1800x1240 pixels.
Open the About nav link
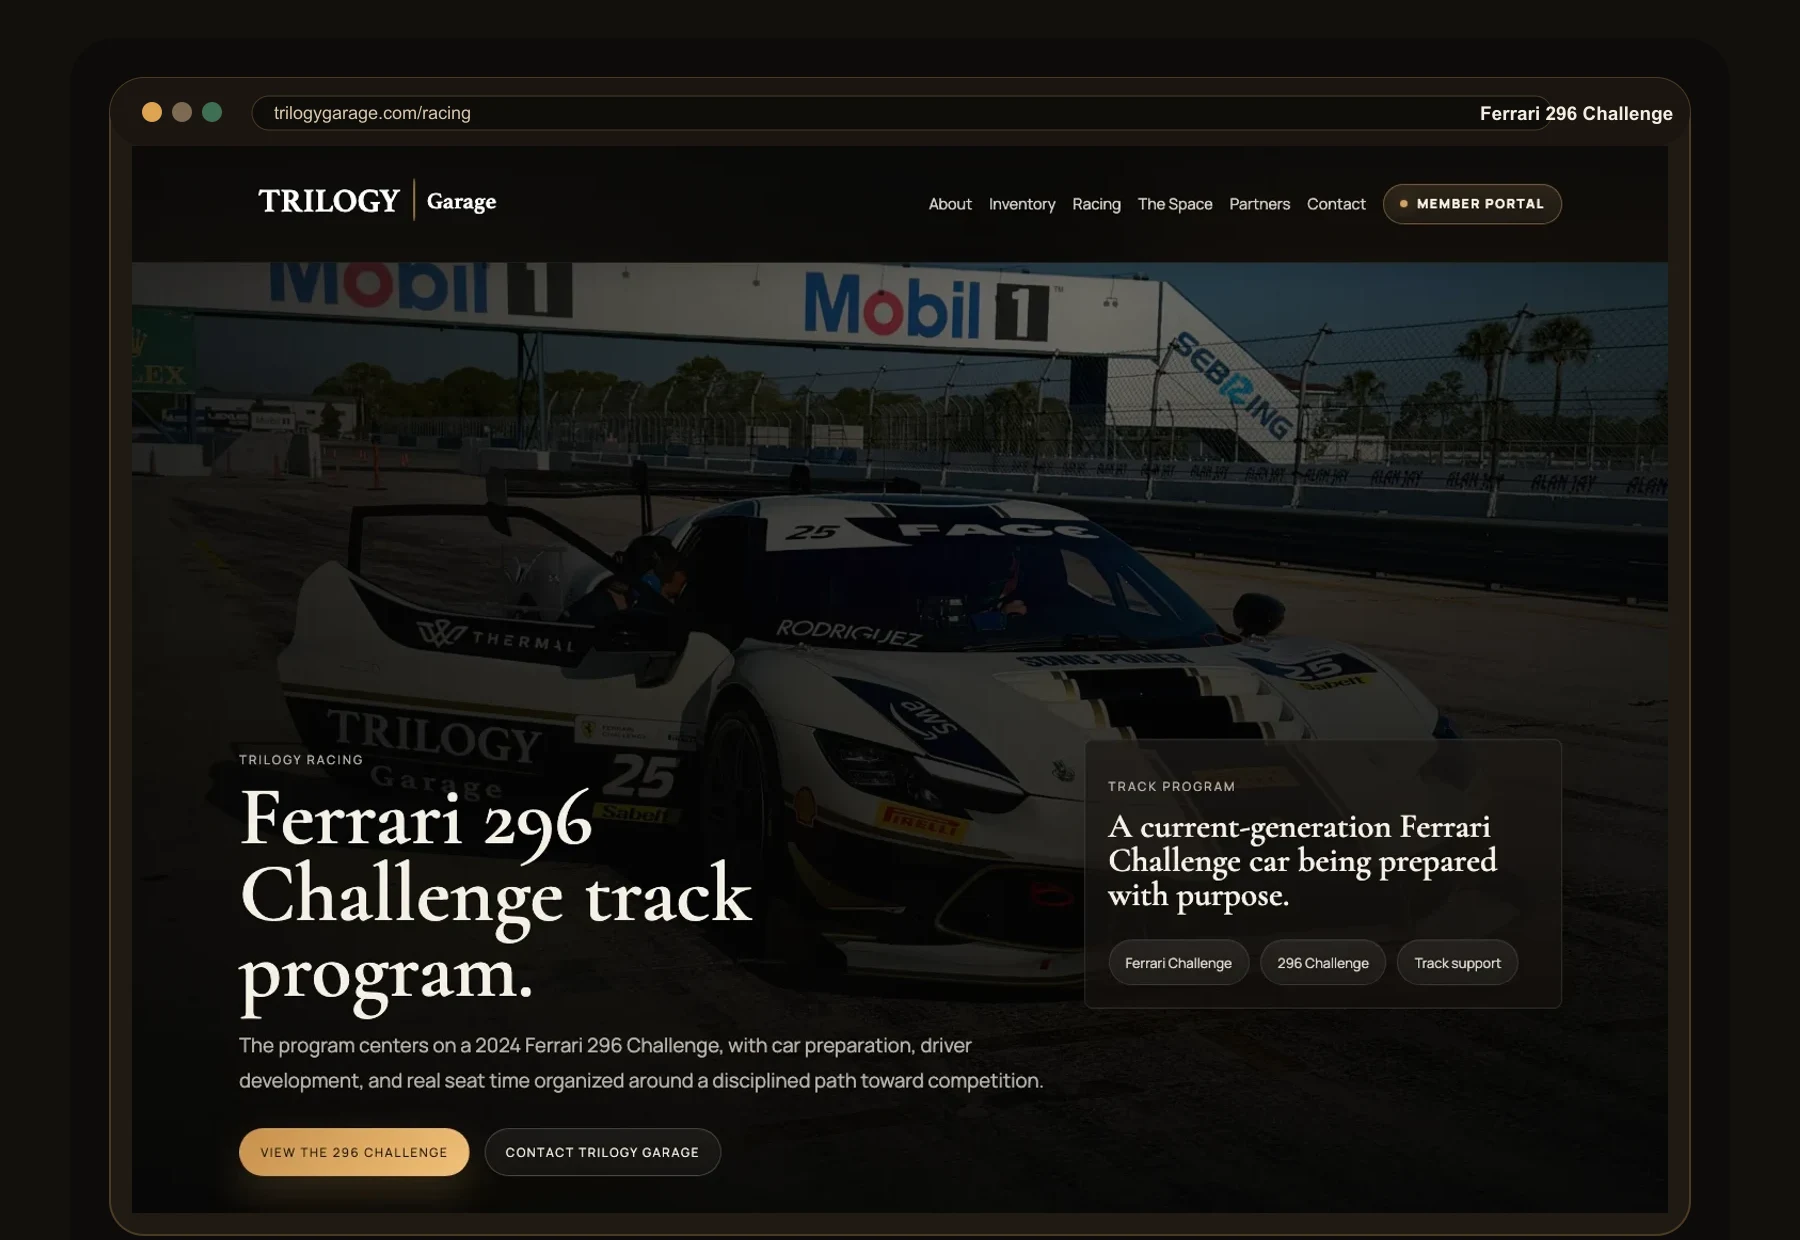click(950, 204)
